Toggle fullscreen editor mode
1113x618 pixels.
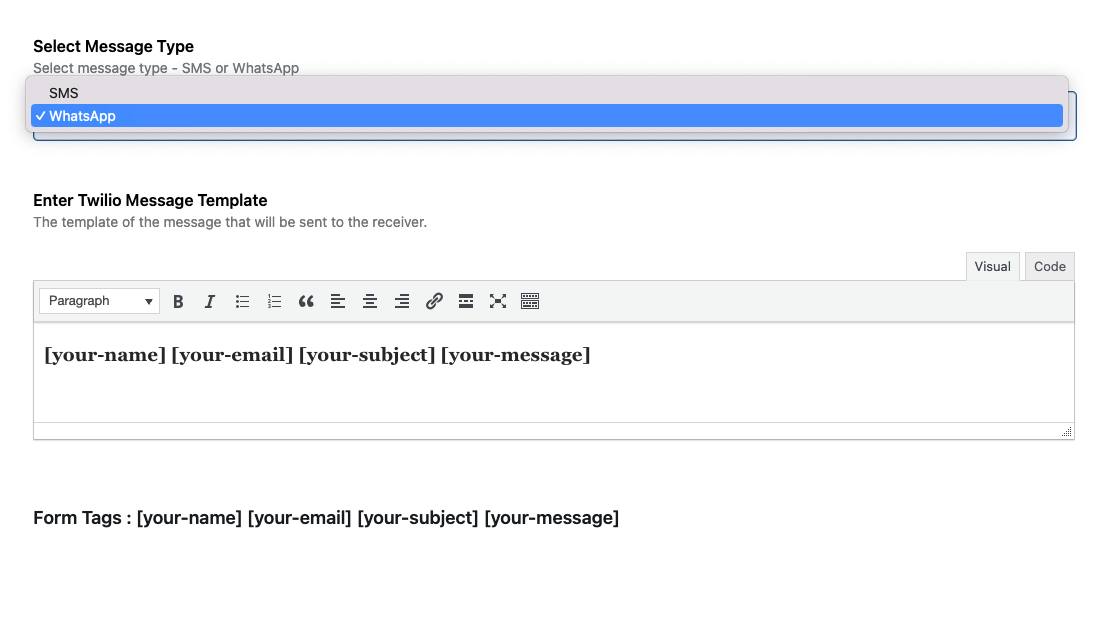click(x=498, y=302)
